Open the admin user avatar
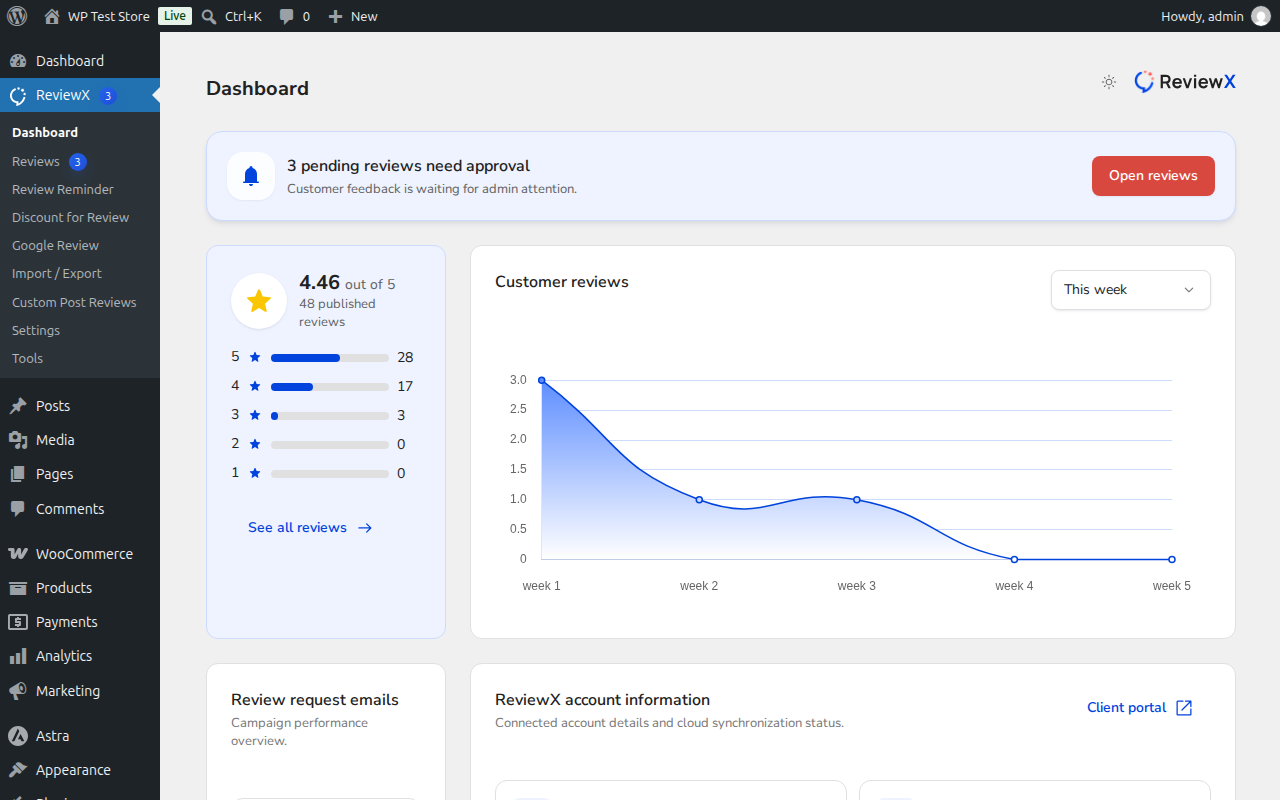Screen dimensions: 1280x800 click(1260, 16)
